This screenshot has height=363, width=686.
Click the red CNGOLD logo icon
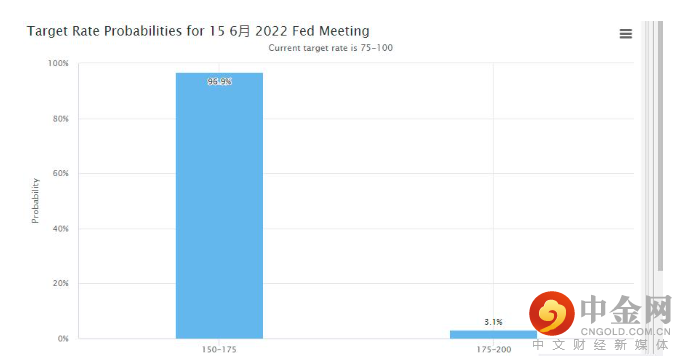tap(552, 314)
